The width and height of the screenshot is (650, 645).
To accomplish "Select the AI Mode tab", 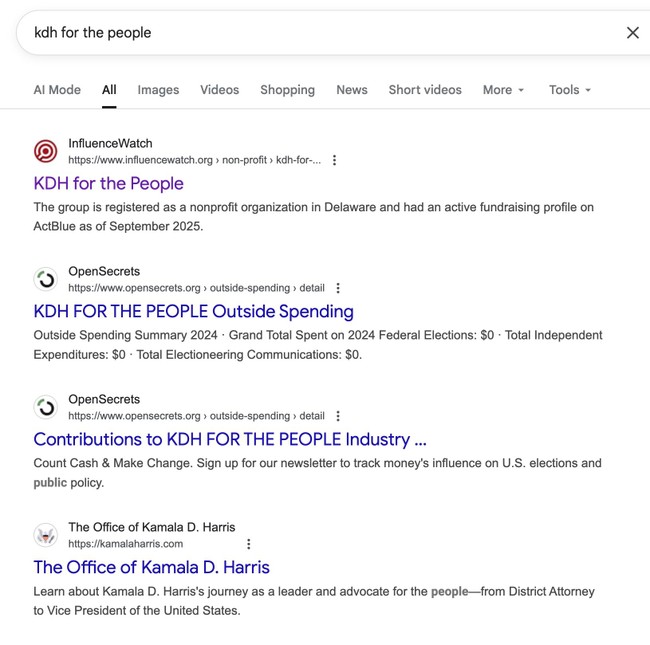I will 57,90.
